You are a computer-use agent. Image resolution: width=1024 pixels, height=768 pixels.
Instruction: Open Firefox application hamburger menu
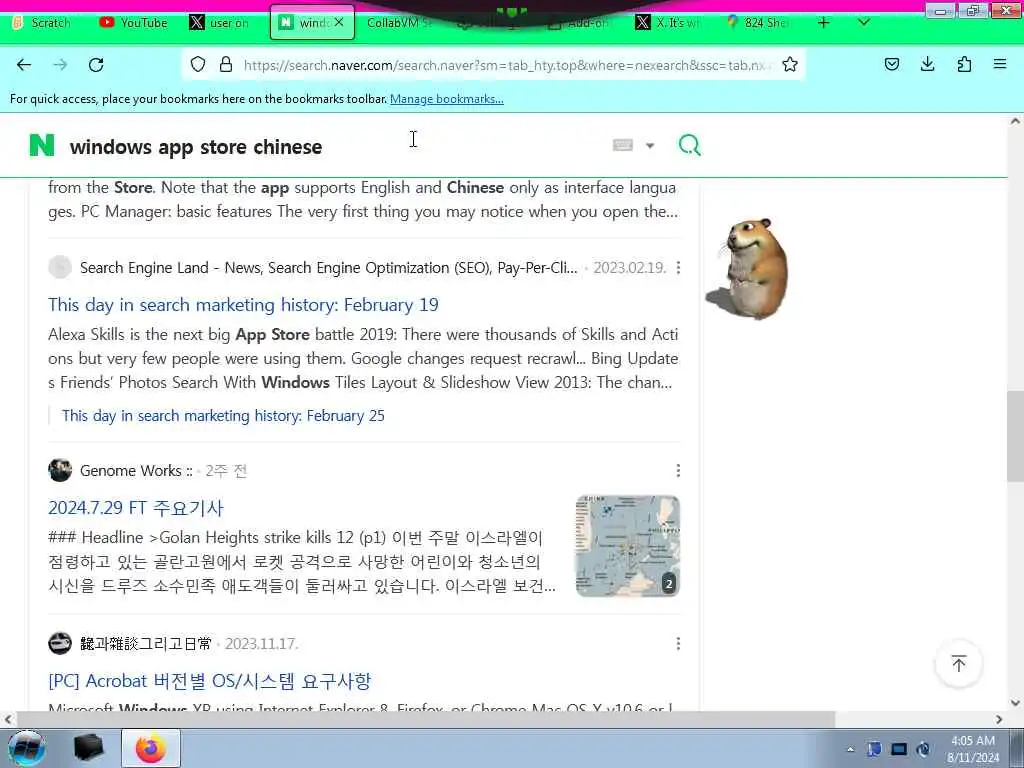tap(1000, 64)
